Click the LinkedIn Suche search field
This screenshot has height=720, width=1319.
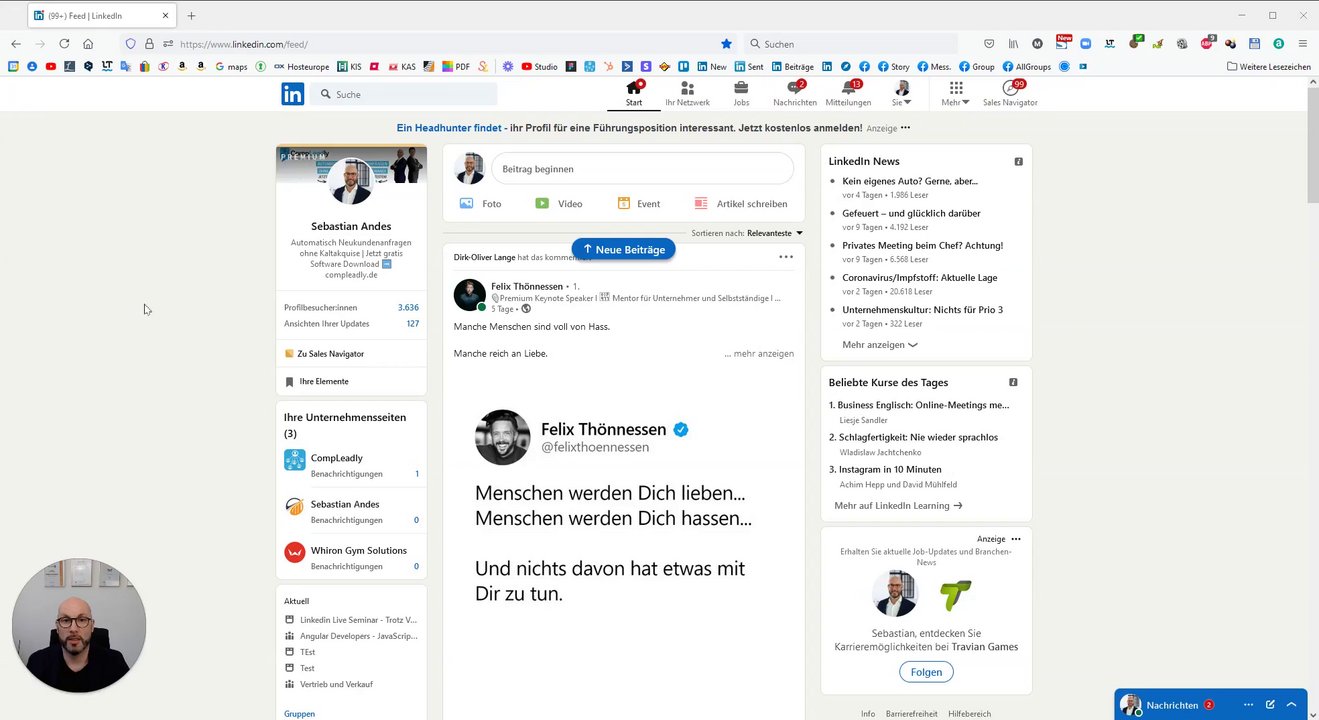pyautogui.click(x=404, y=94)
